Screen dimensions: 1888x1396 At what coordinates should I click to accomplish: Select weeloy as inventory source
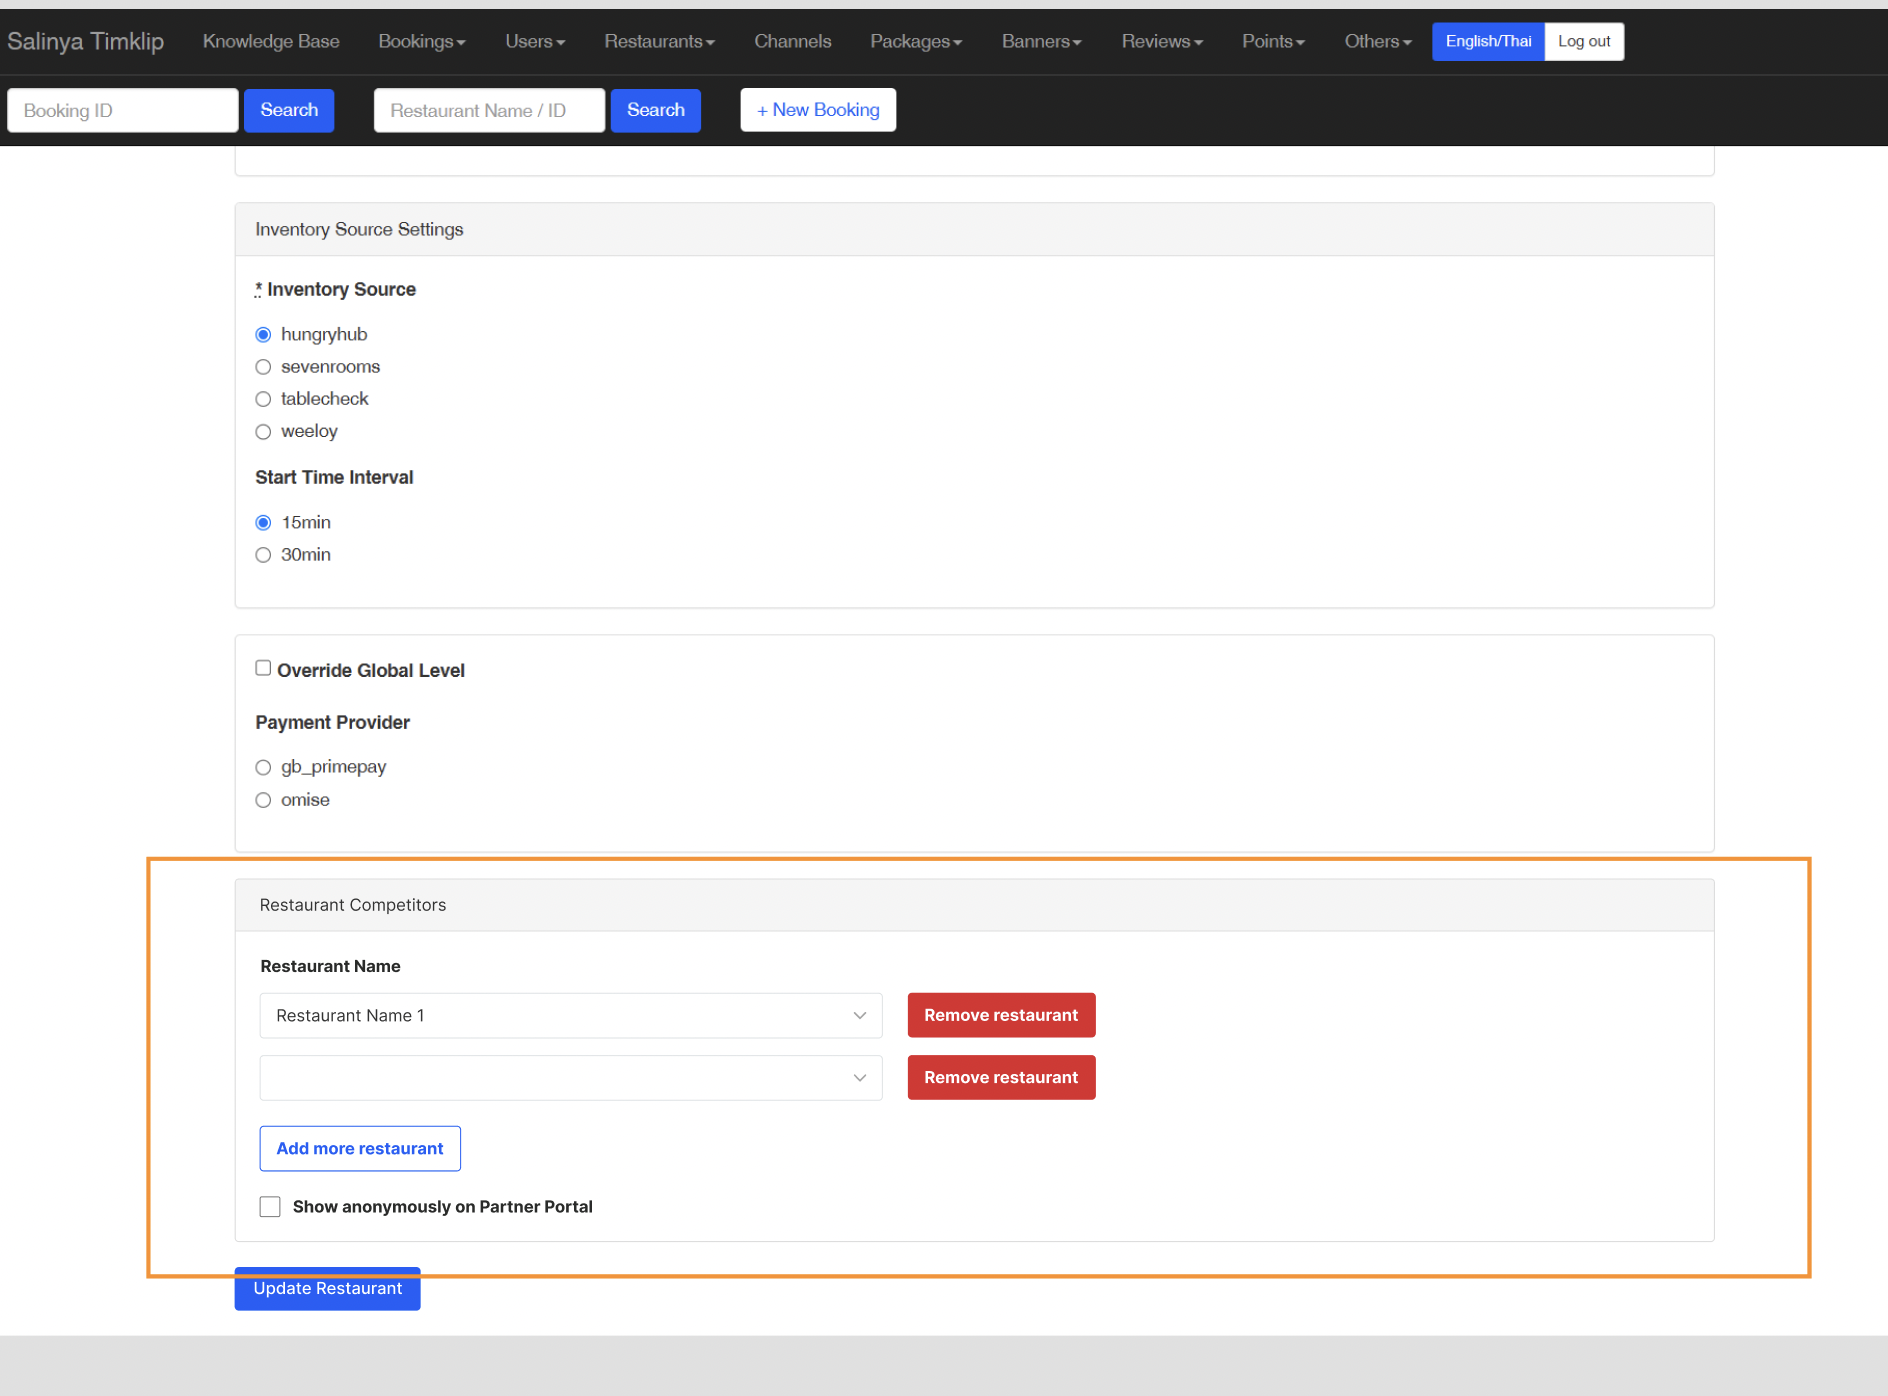pos(263,432)
